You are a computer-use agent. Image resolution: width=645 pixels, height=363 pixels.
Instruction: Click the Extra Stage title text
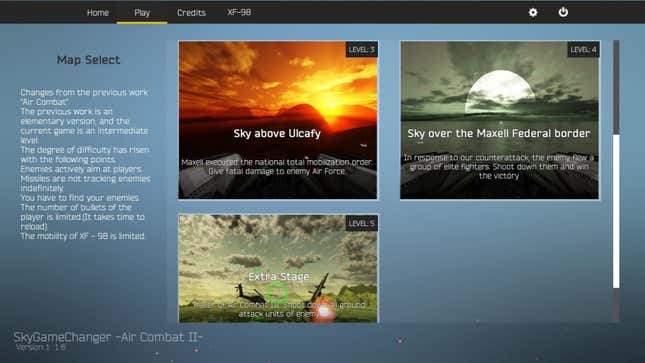click(278, 276)
